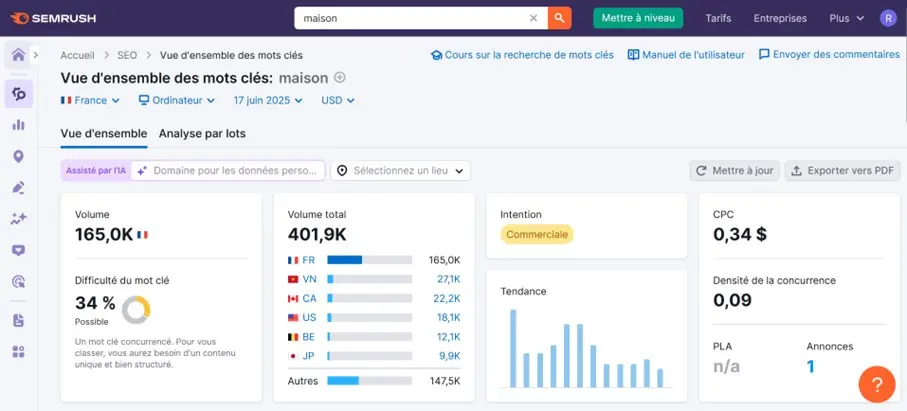Click the orange search magnifier button
This screenshot has width=907, height=411.
click(x=559, y=18)
